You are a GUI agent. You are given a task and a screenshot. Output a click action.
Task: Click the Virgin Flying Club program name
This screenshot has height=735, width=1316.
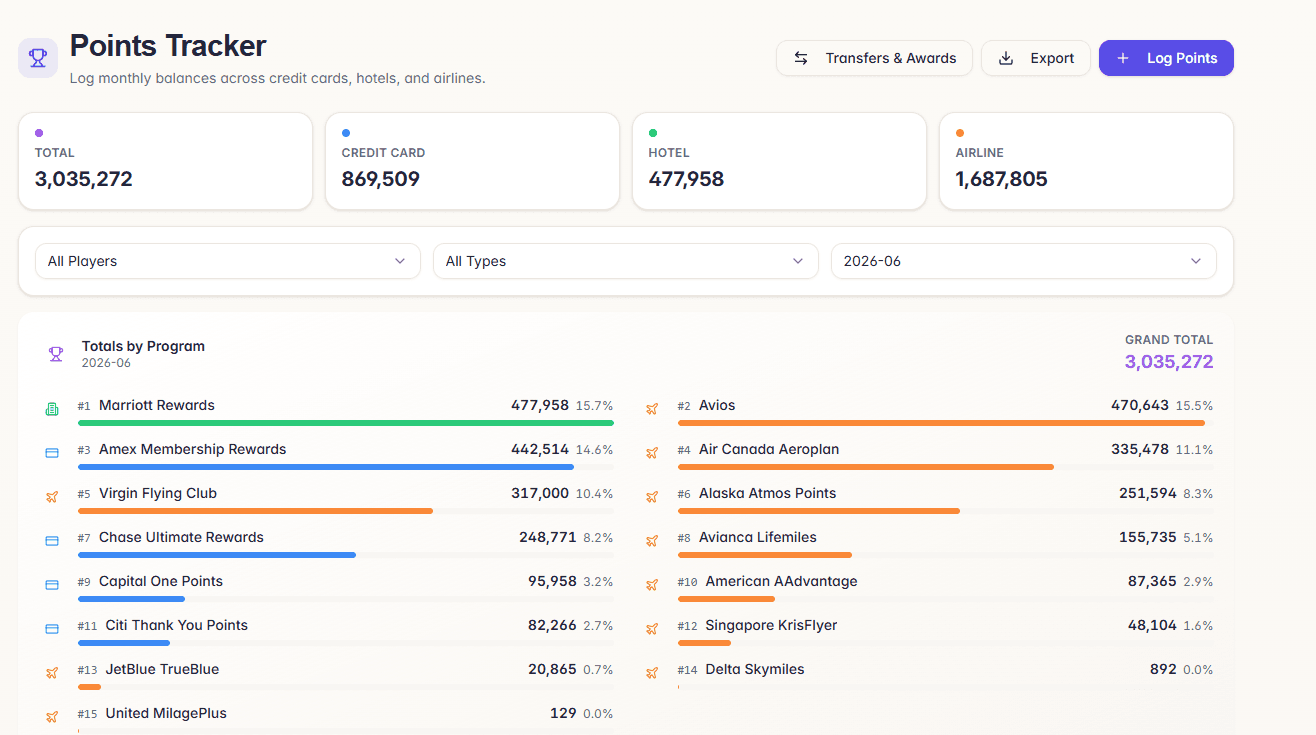[158, 493]
